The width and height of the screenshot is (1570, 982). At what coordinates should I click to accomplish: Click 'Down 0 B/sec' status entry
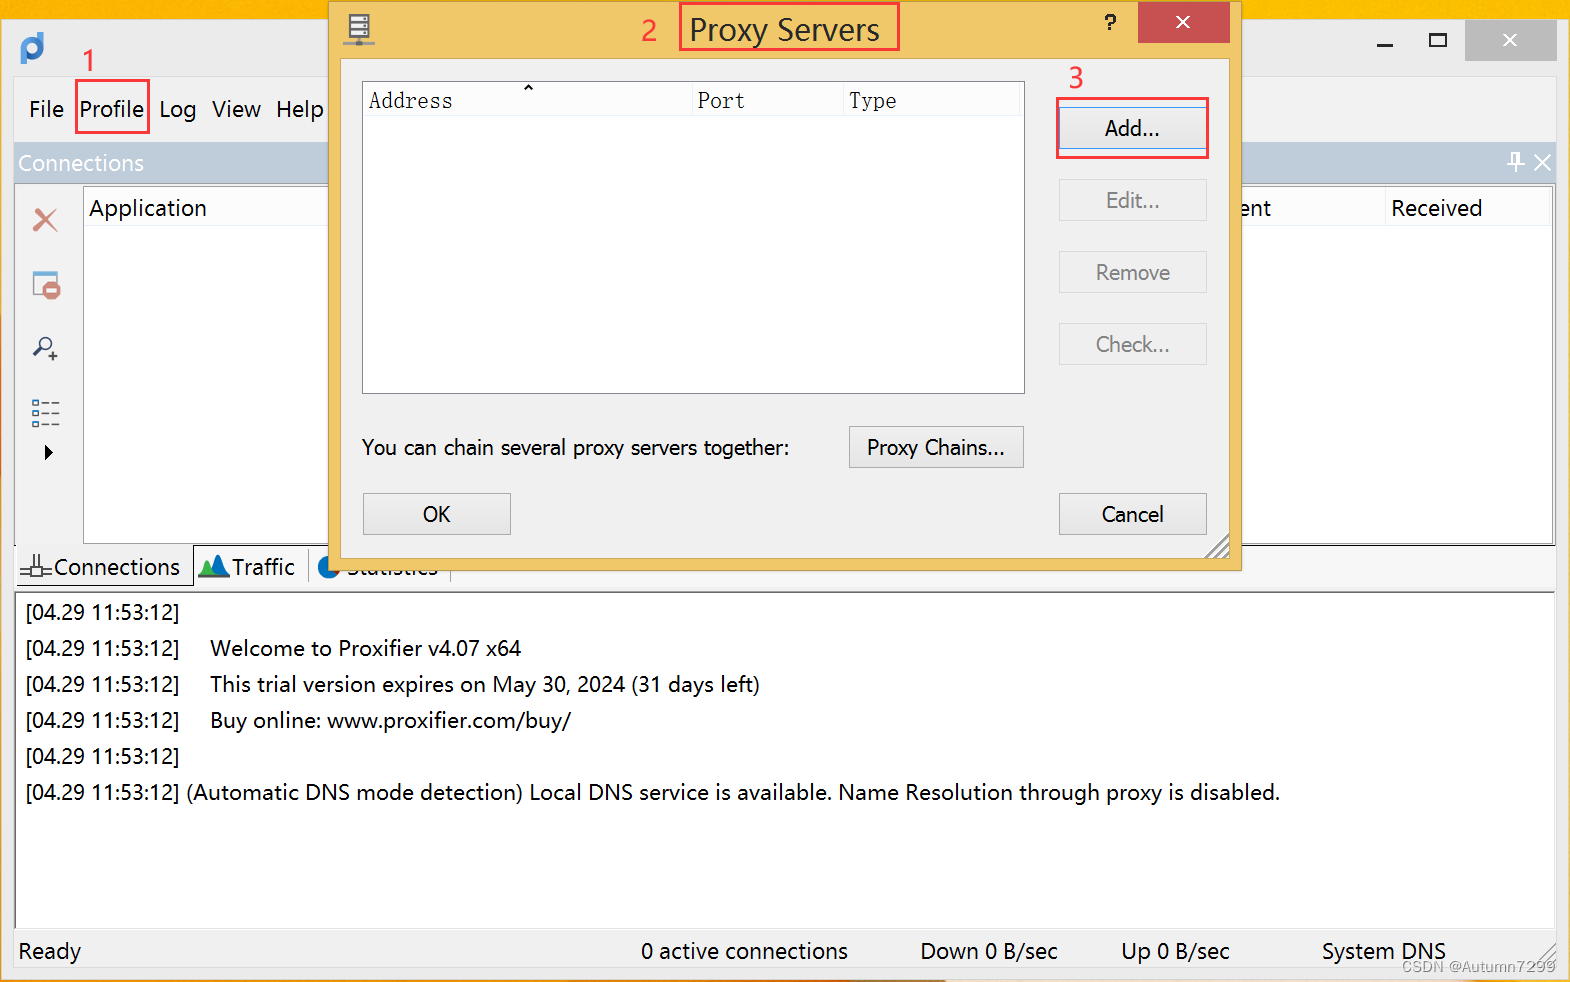[989, 951]
